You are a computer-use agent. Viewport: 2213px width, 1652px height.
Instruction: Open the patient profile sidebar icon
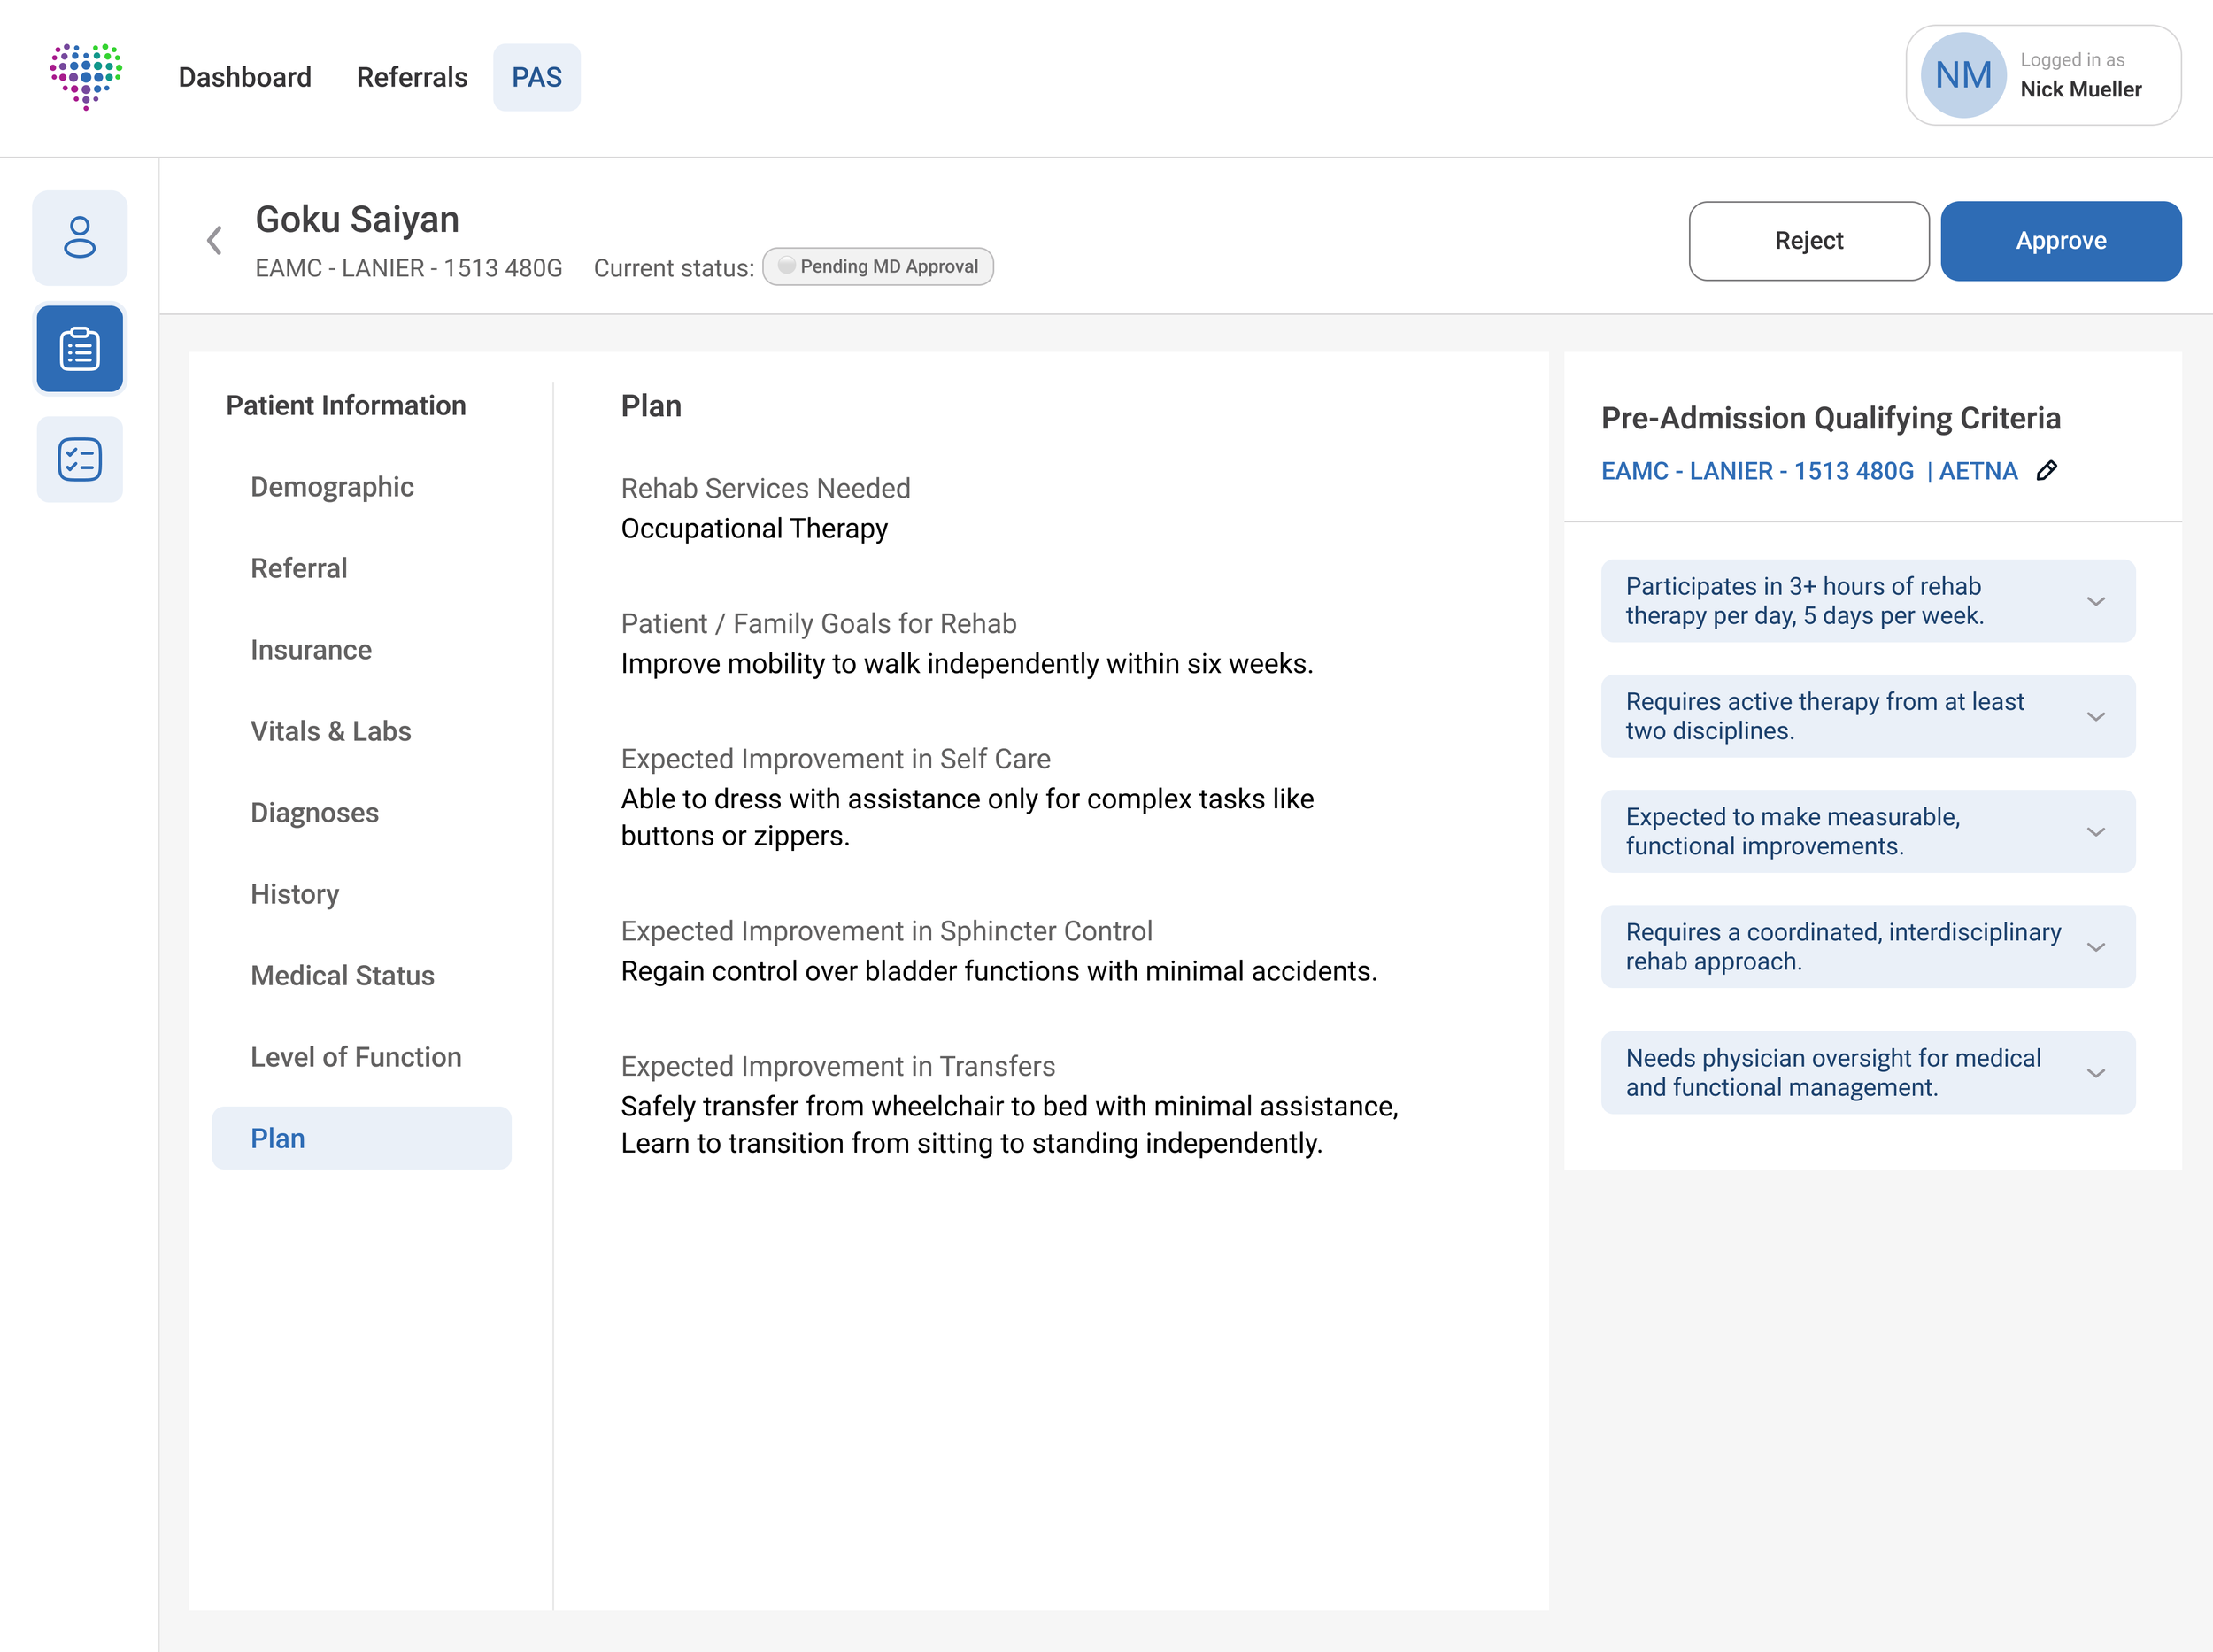[x=80, y=238]
